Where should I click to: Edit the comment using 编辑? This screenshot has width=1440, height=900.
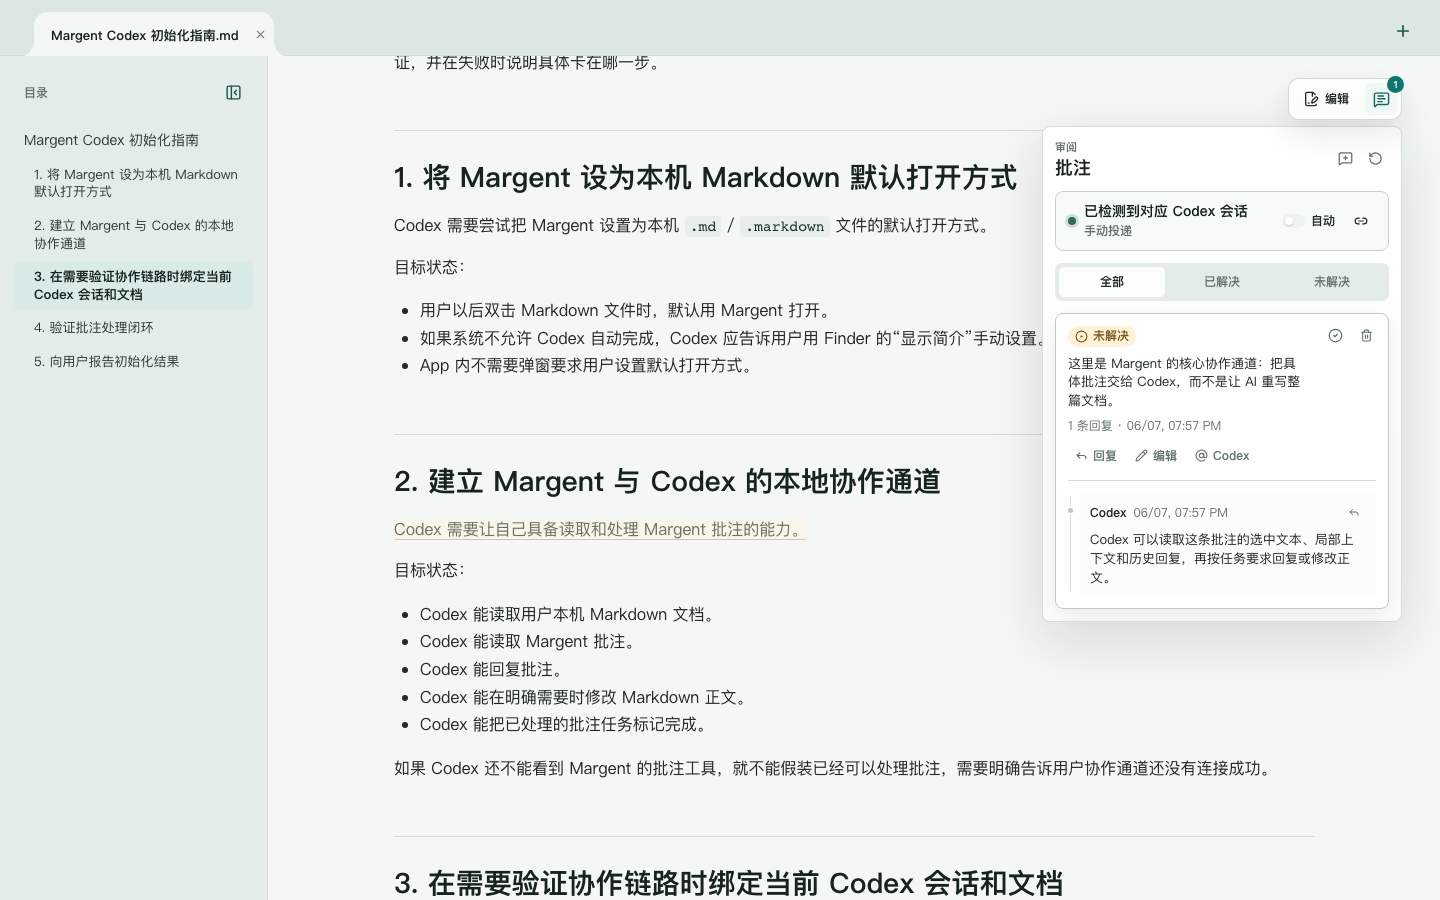(x=1156, y=456)
